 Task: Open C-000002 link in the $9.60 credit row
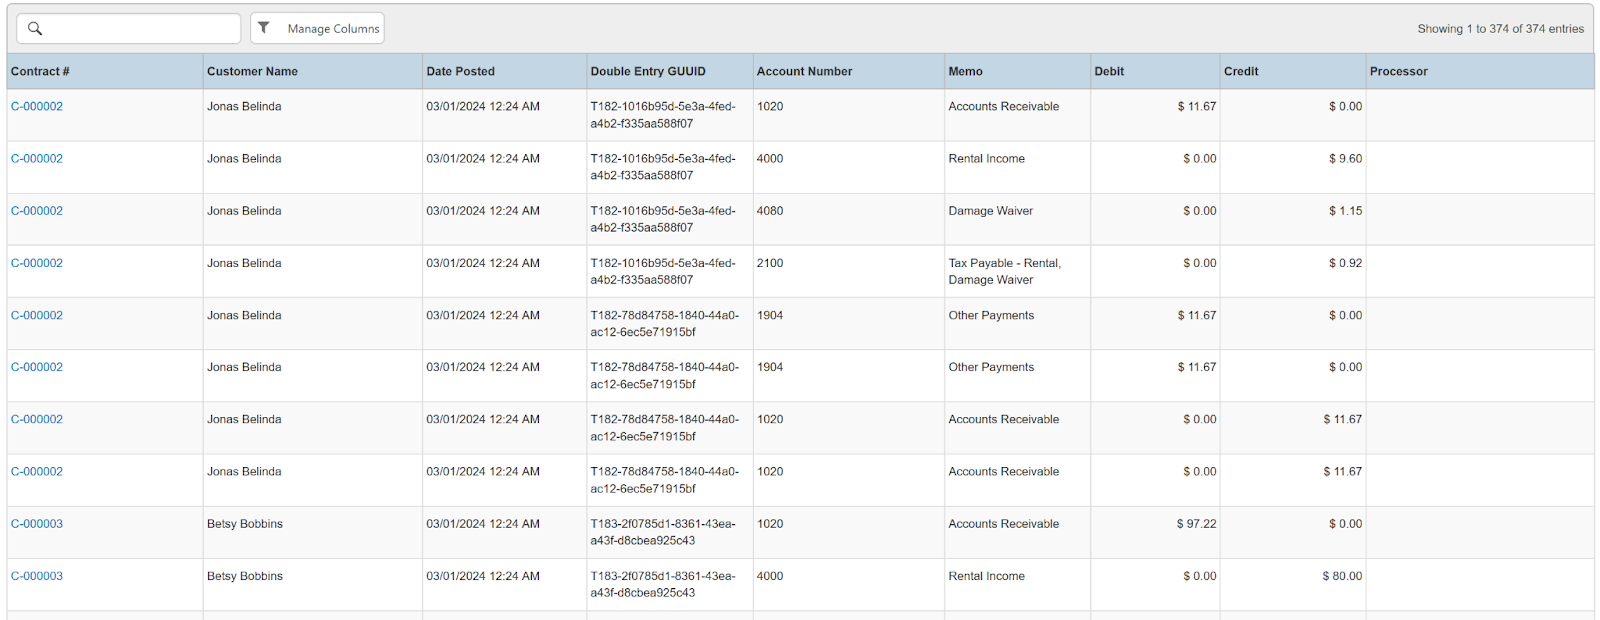(37, 159)
